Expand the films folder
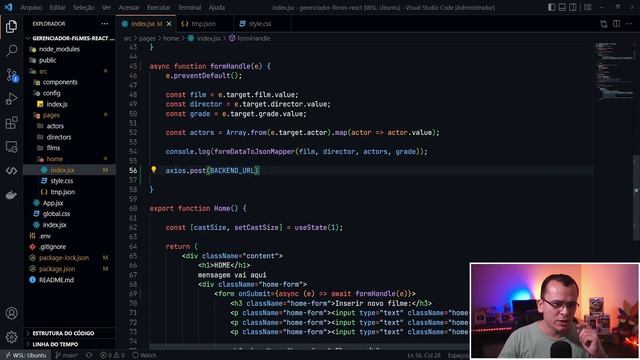The height and width of the screenshot is (360, 640). [x=69, y=148]
